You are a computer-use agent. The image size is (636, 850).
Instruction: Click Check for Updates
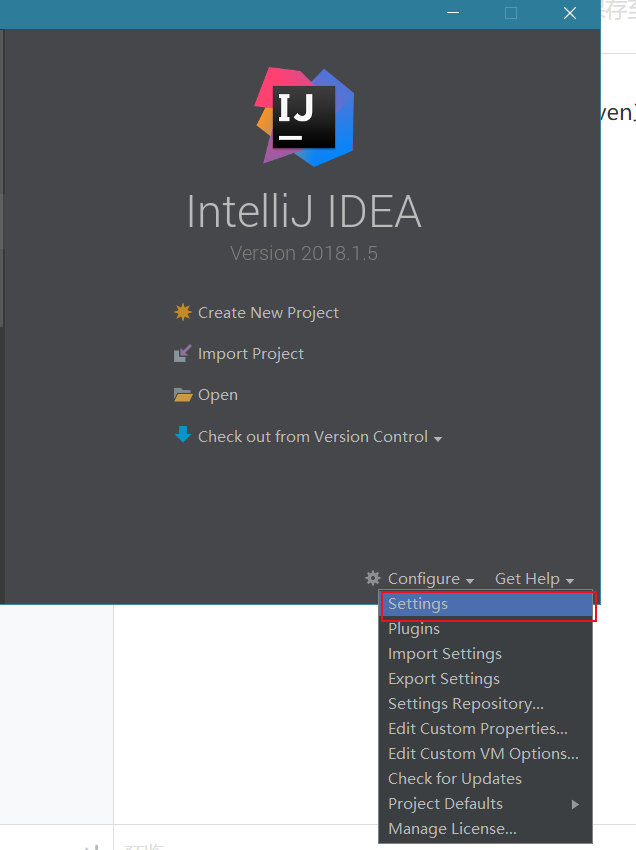486,778
